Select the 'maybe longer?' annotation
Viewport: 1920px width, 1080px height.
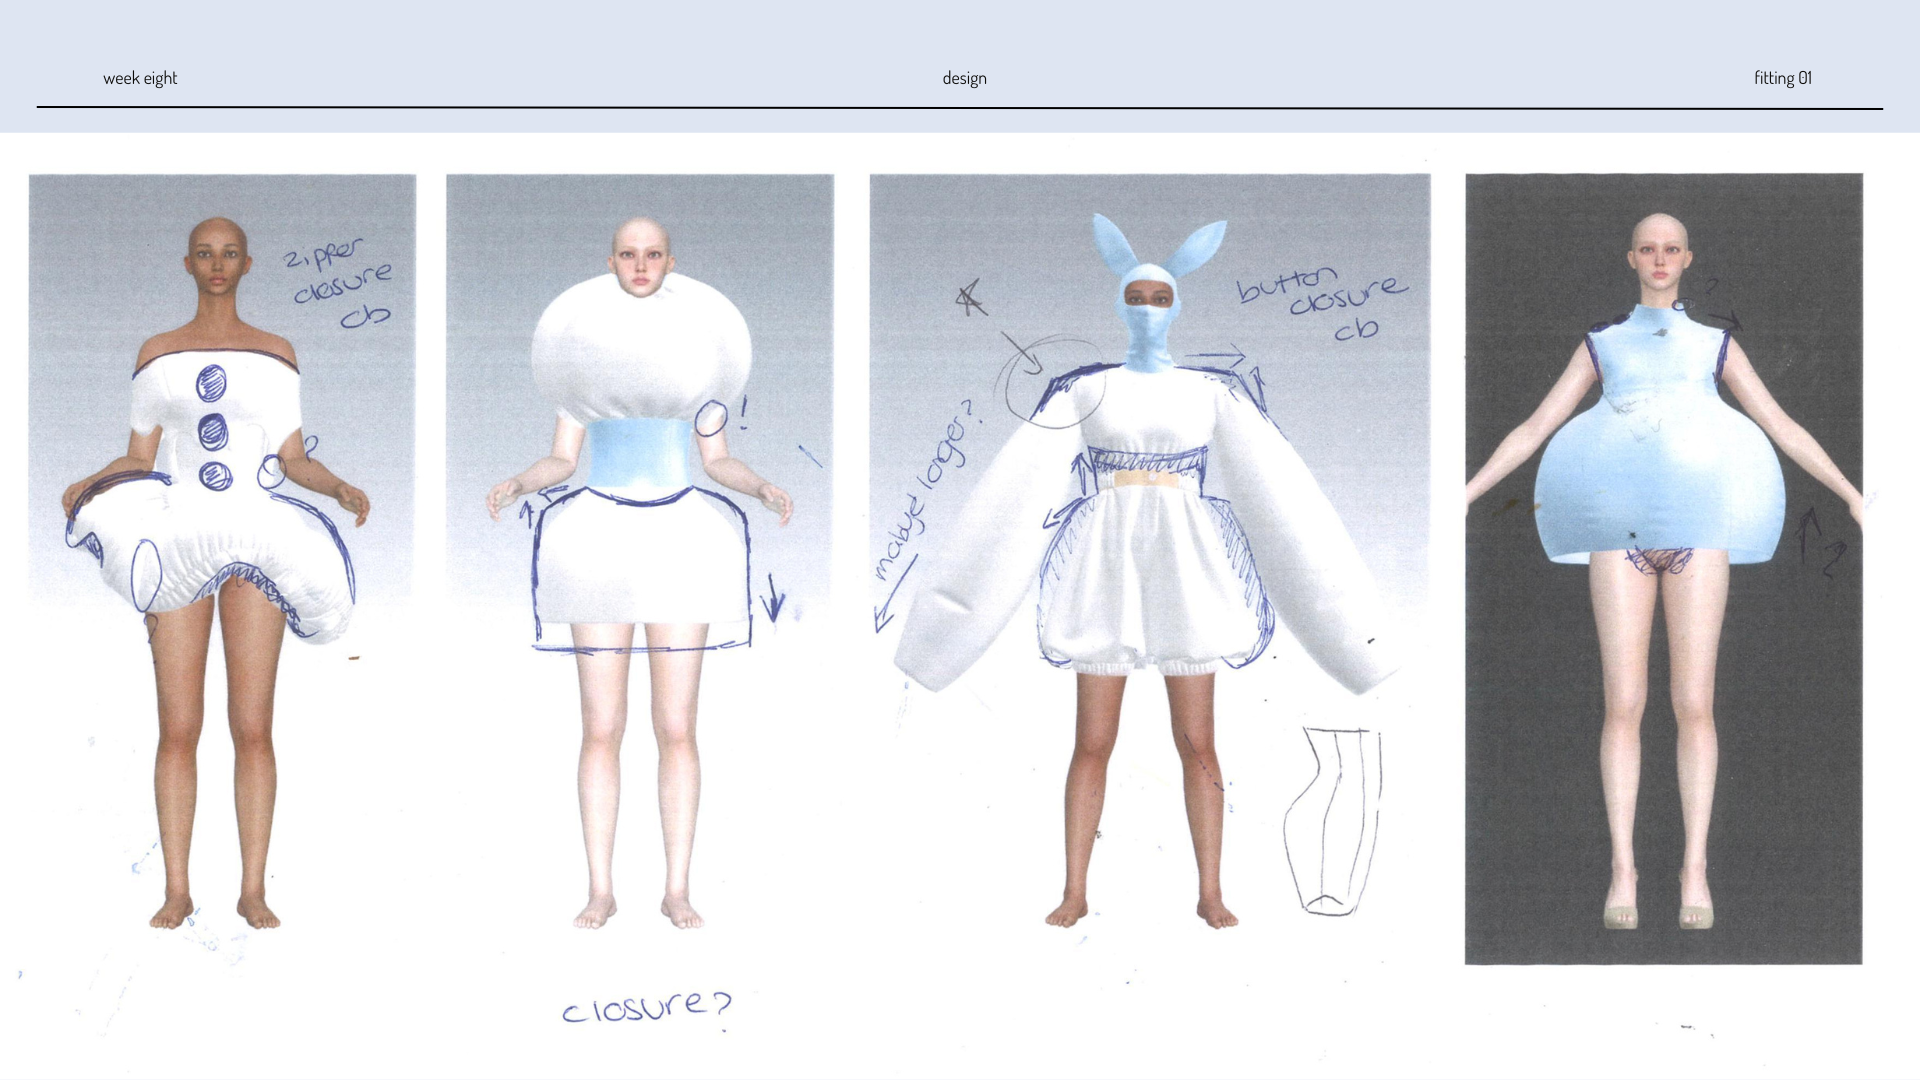925,490
